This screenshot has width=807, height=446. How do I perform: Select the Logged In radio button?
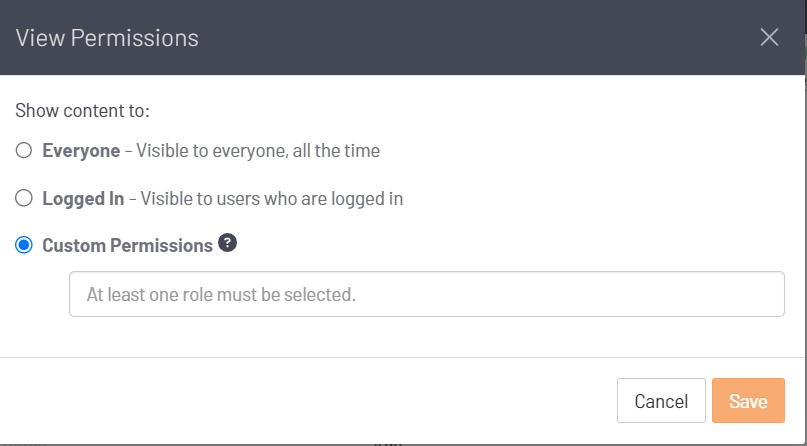pyautogui.click(x=24, y=198)
